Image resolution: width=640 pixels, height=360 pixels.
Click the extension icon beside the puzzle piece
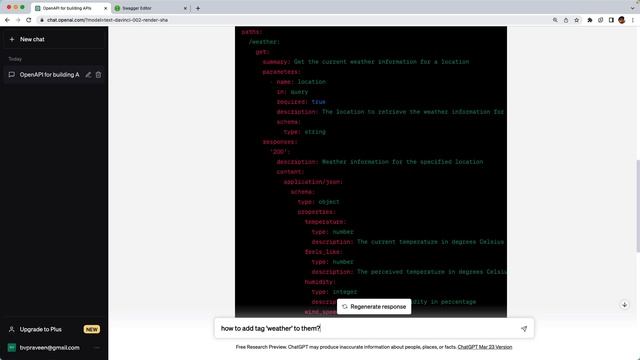pyautogui.click(x=600, y=20)
